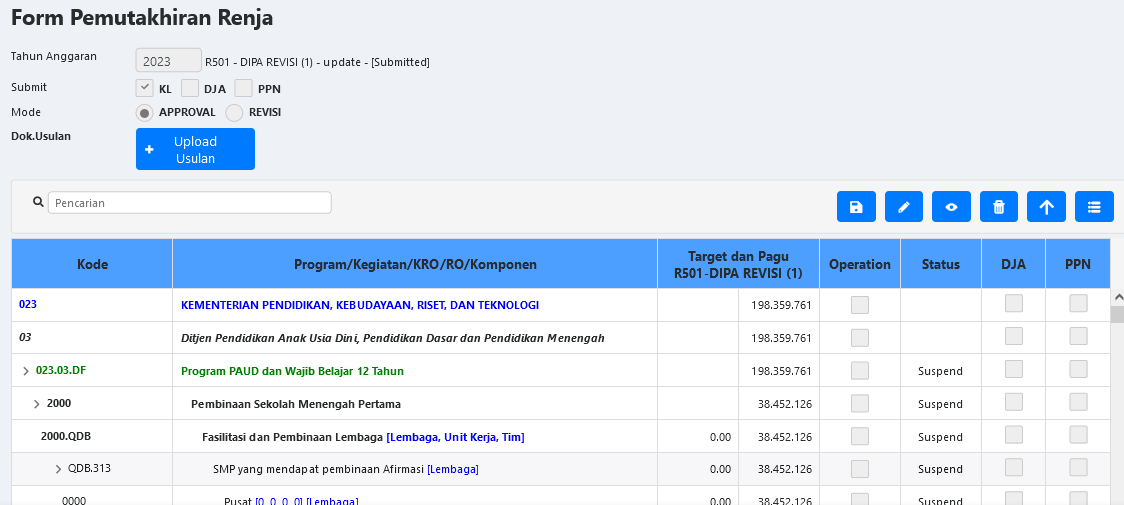Enable the DJA submit checkbox

tap(190, 88)
